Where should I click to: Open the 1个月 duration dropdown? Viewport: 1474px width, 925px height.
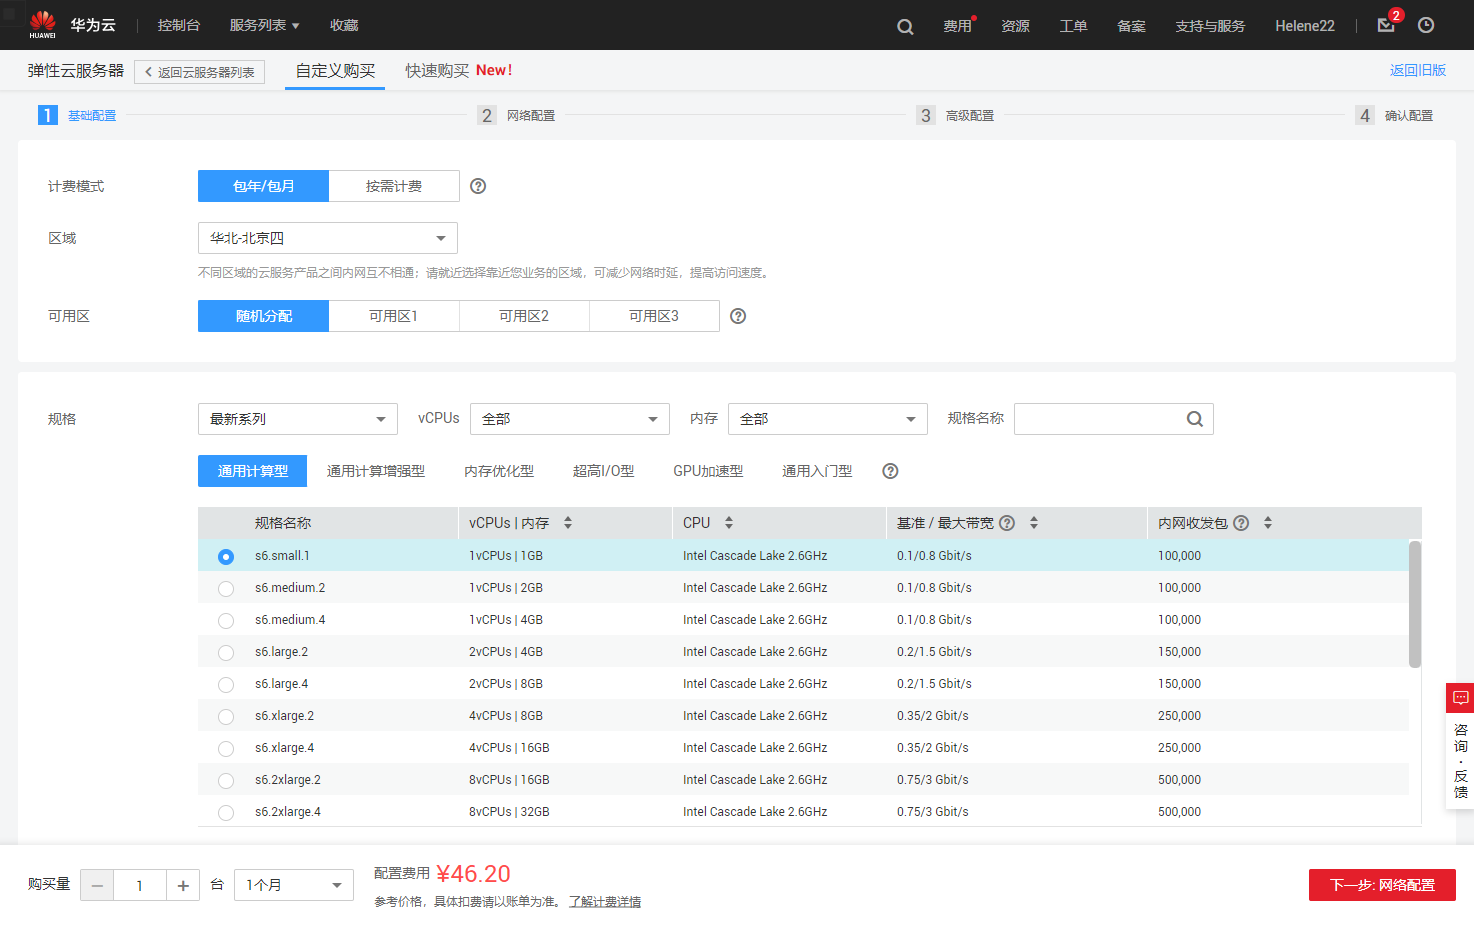(x=294, y=885)
